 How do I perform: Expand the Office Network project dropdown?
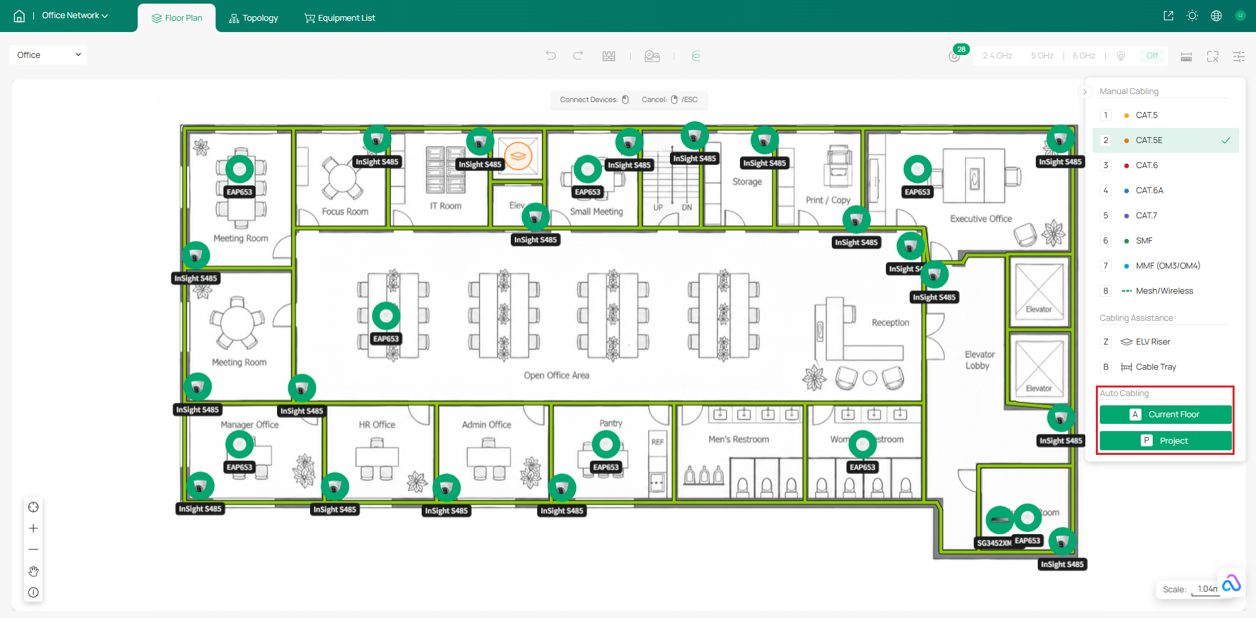[x=75, y=16]
